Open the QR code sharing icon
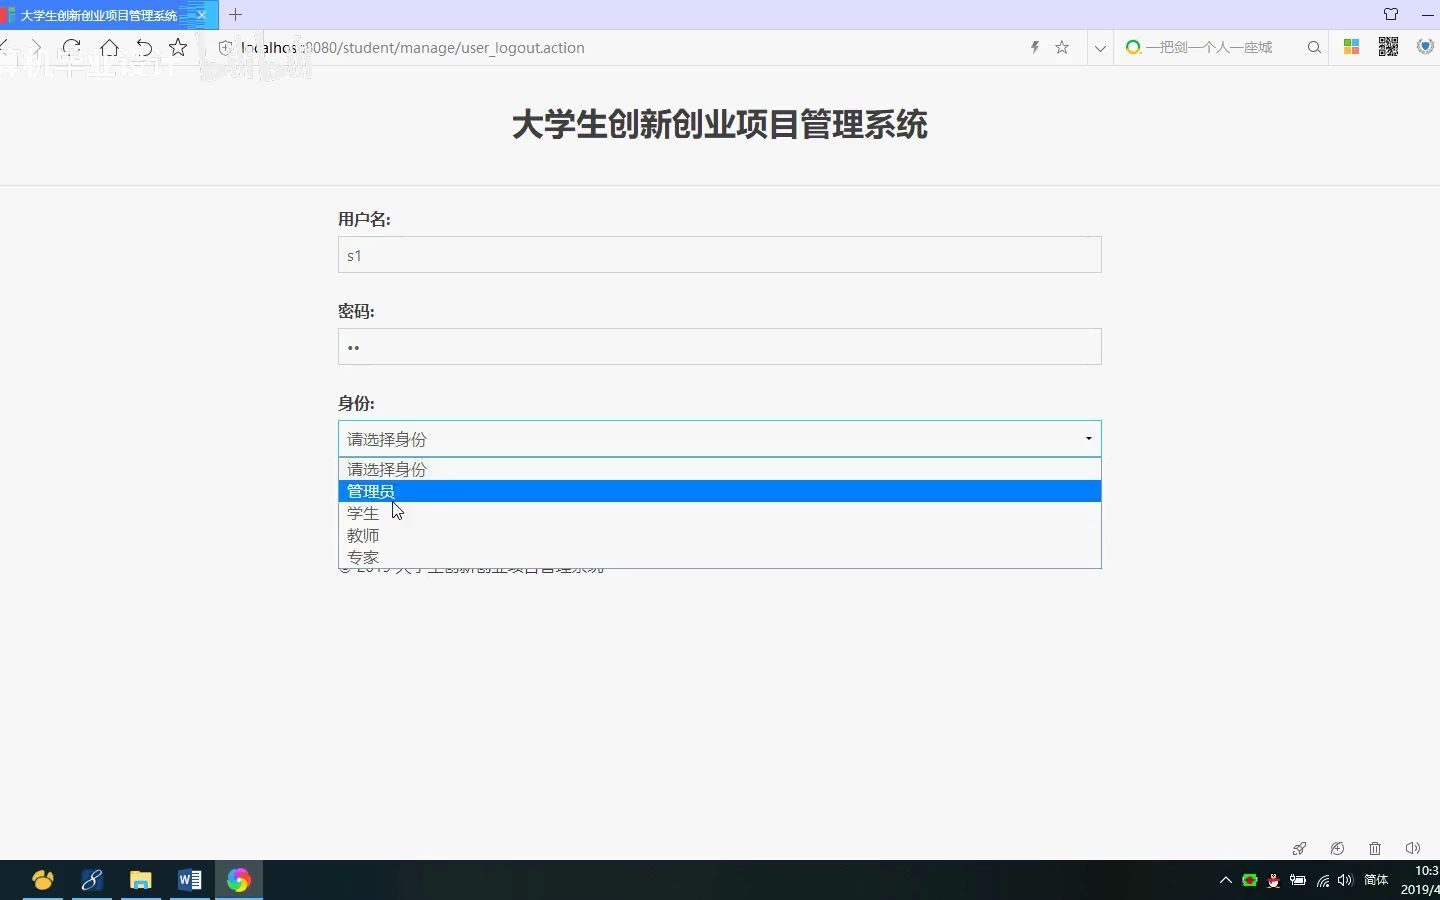The image size is (1440, 900). (1389, 46)
